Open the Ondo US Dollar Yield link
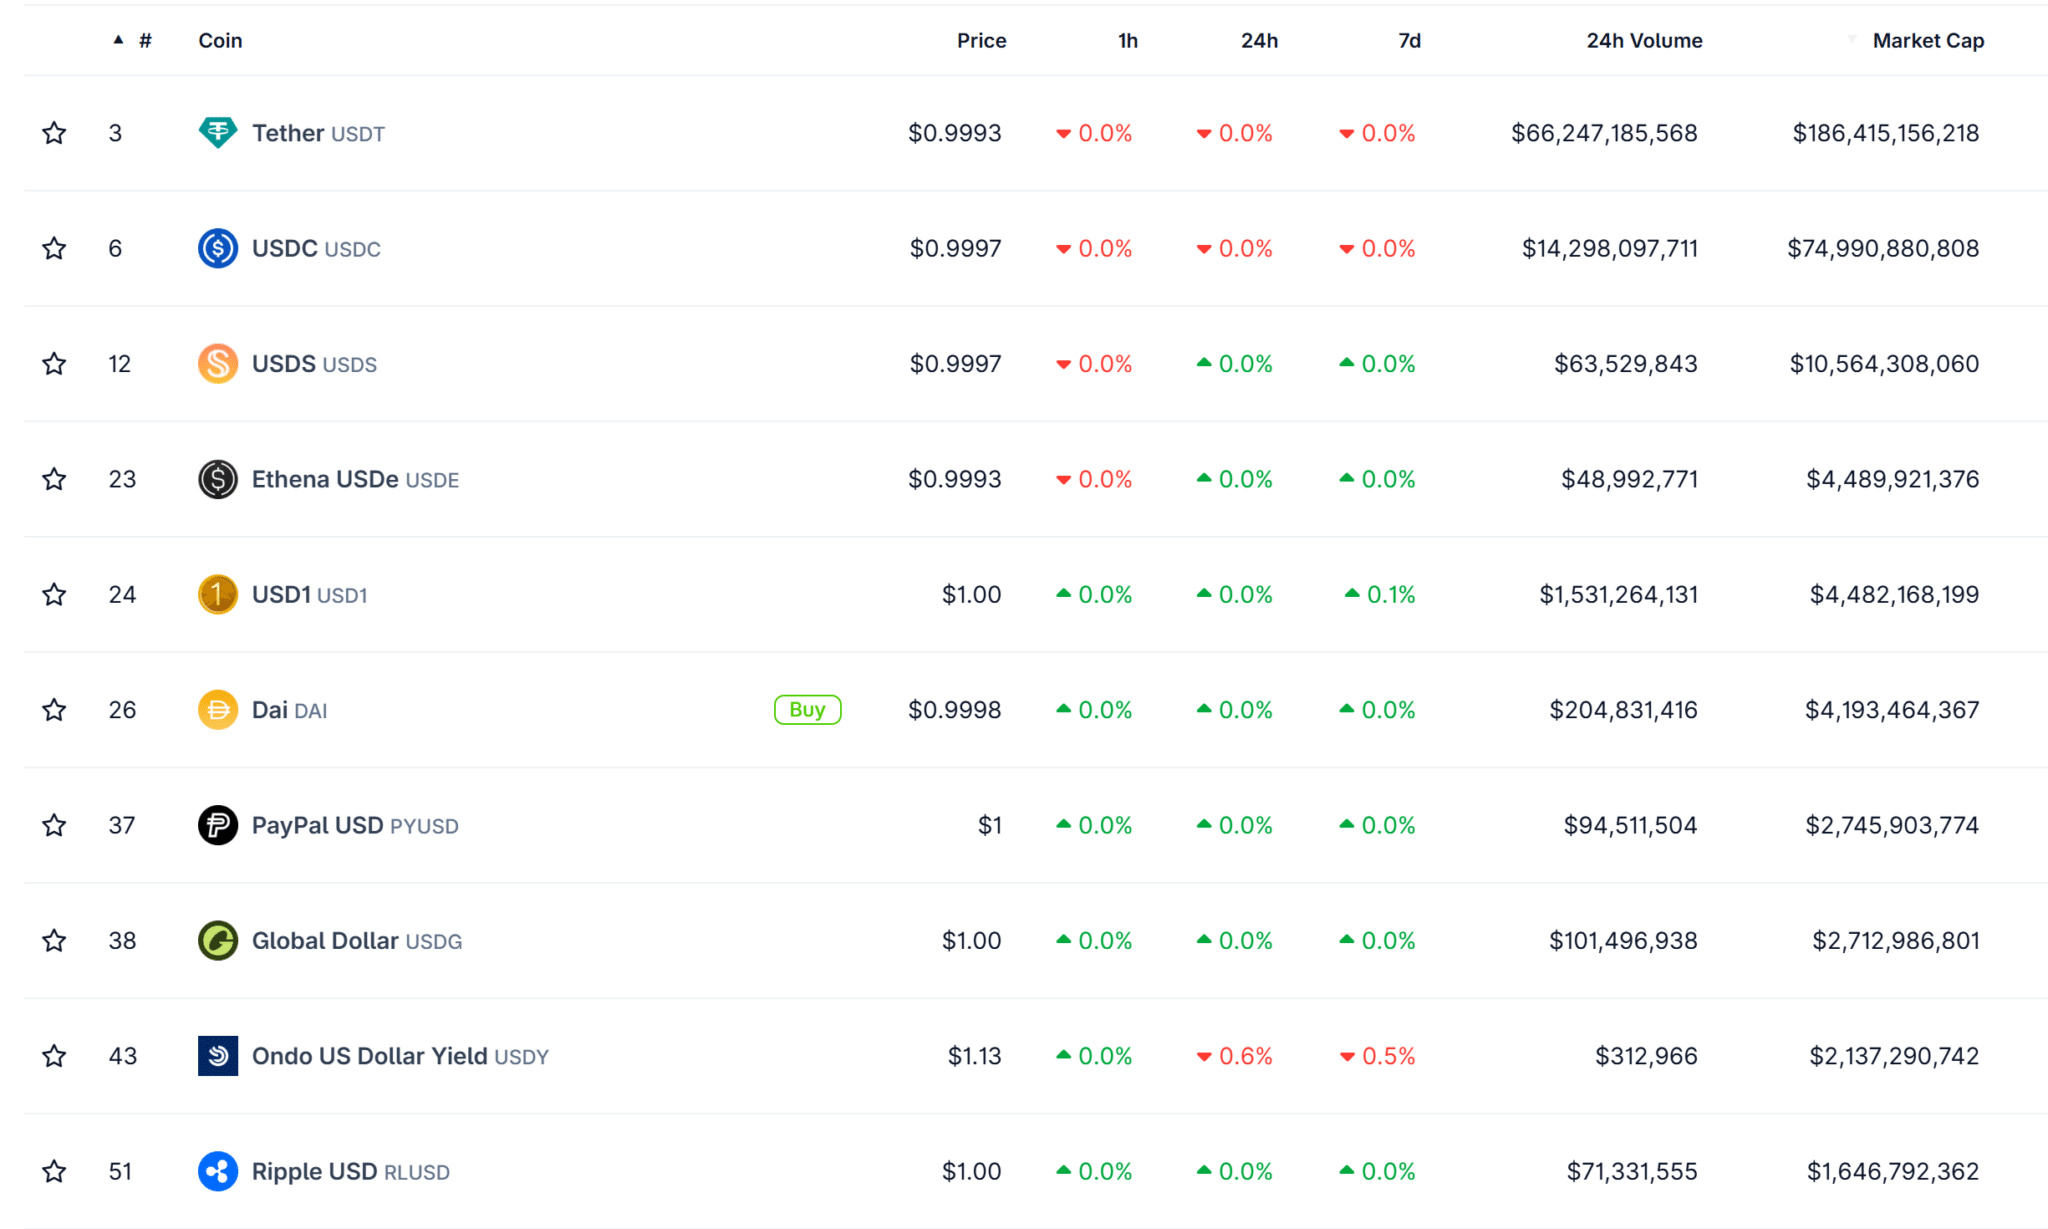 (400, 1056)
